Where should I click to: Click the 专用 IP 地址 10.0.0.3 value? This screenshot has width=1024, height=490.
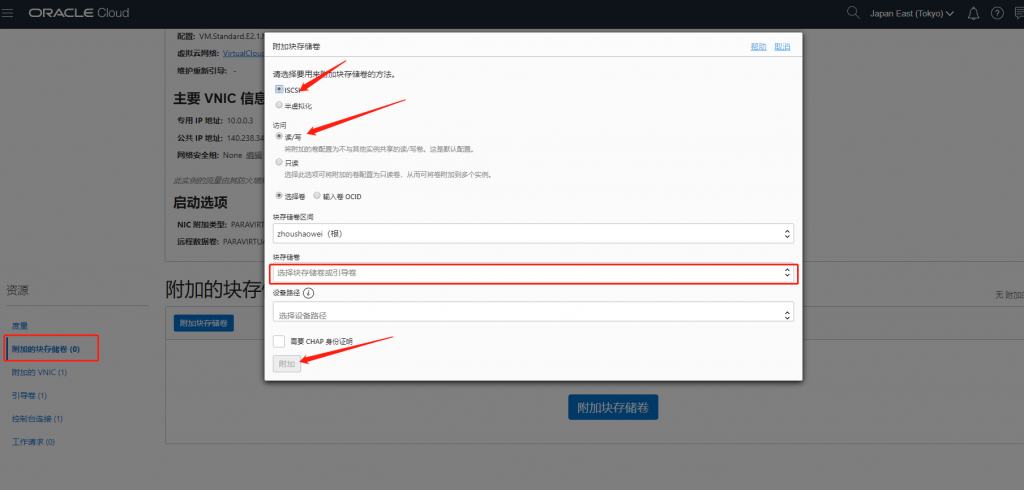[240, 121]
